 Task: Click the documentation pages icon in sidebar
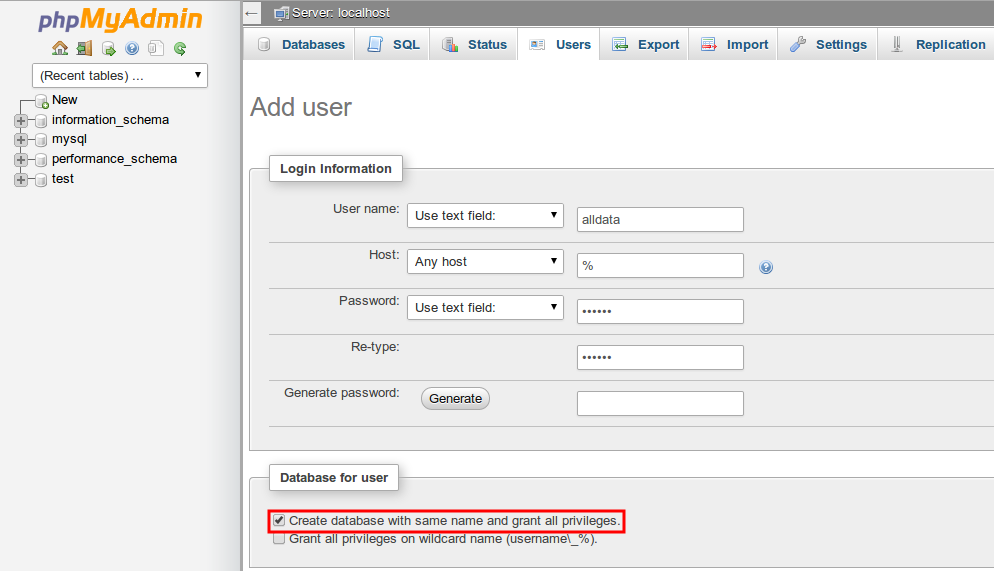click(156, 48)
